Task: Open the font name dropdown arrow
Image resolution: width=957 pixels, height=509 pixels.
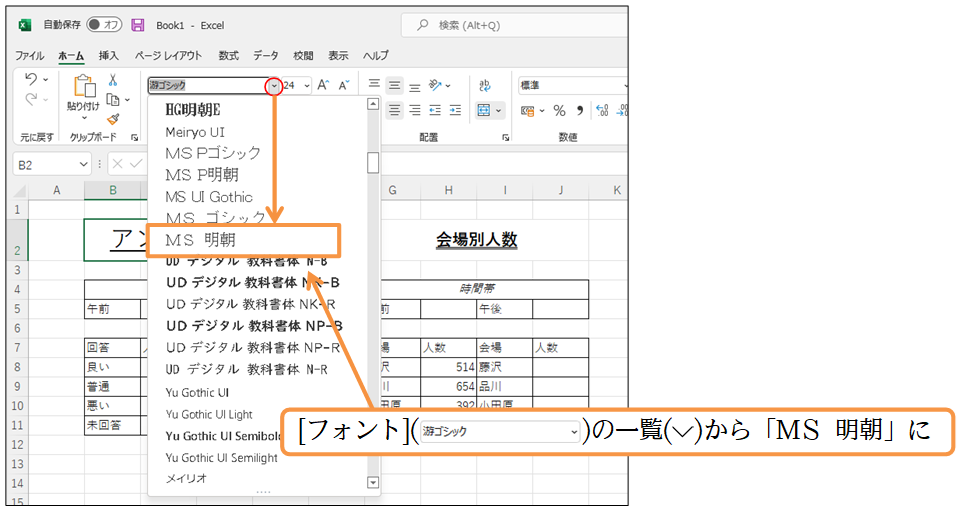Action: 274,86
